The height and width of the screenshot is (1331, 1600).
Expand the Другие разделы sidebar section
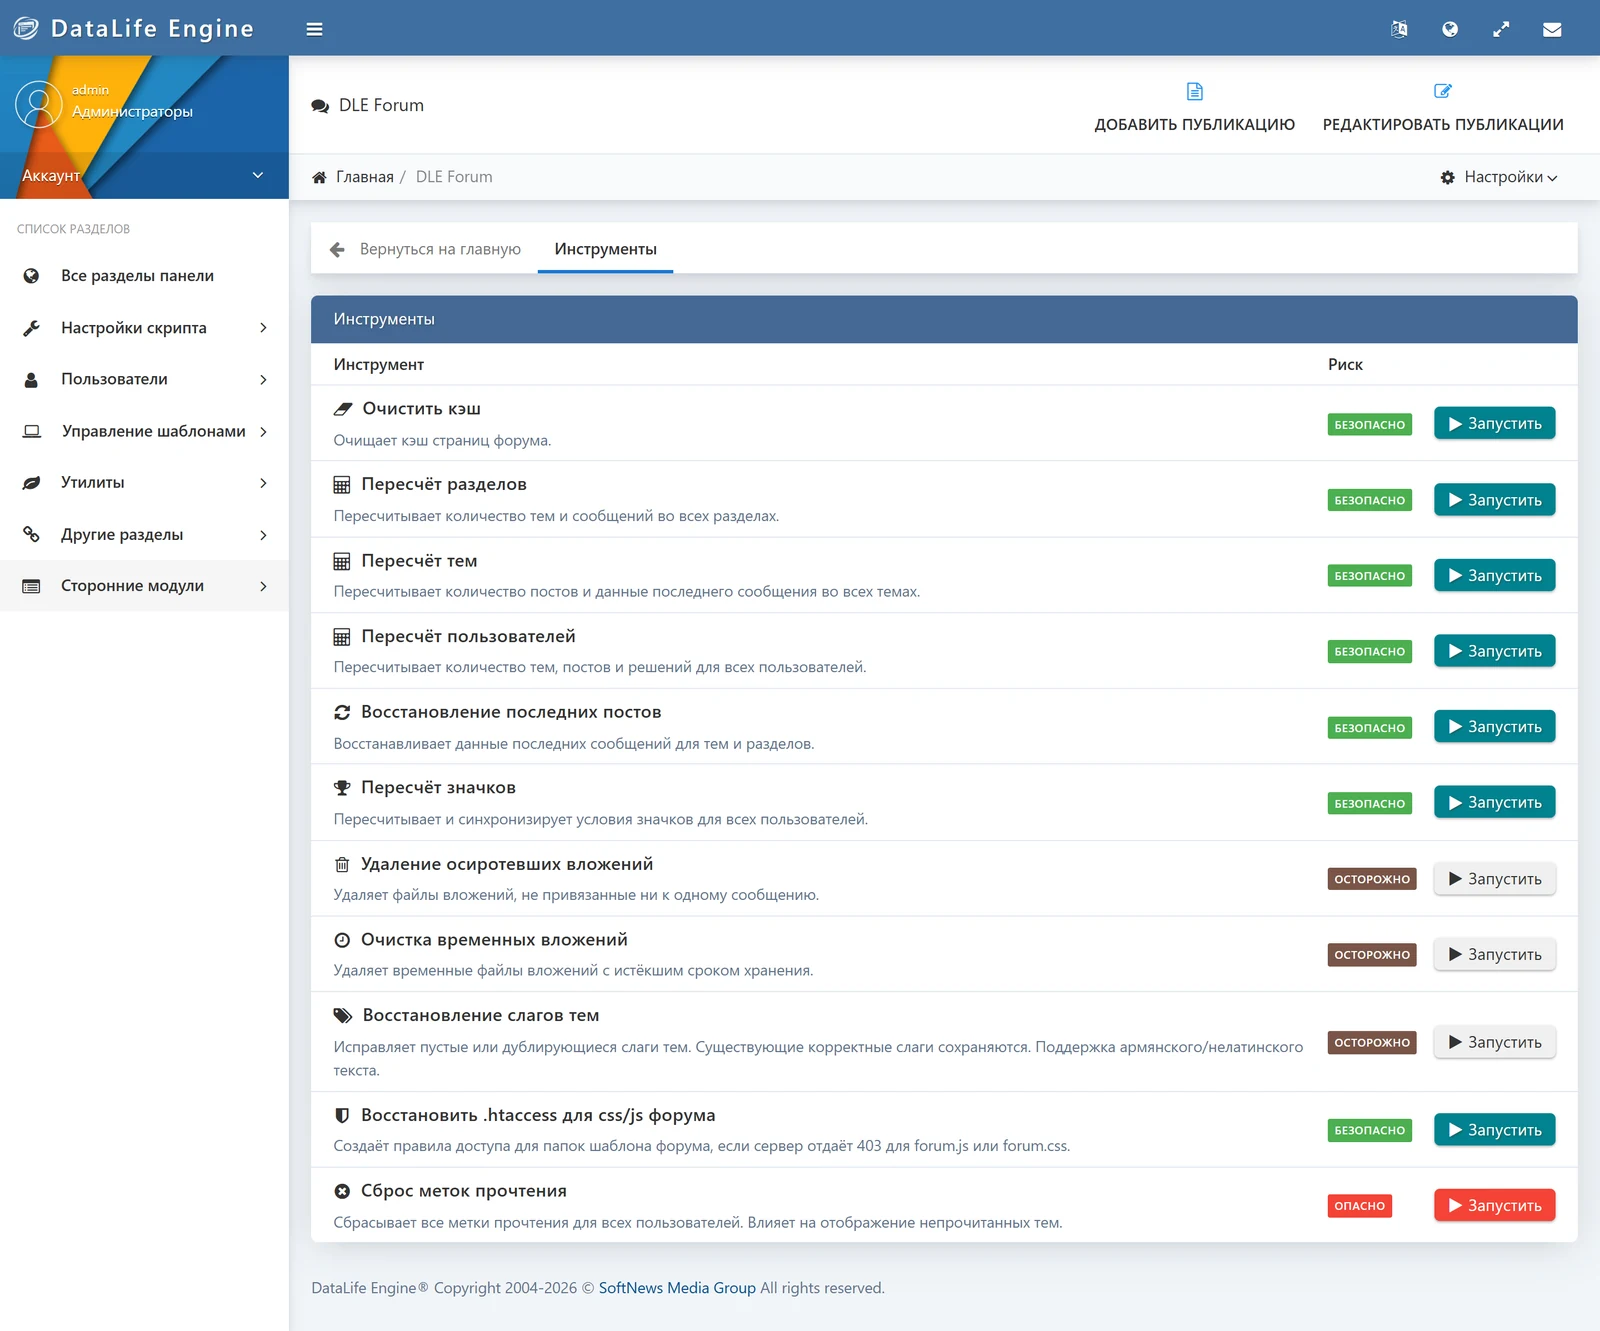pyautogui.click(x=144, y=535)
